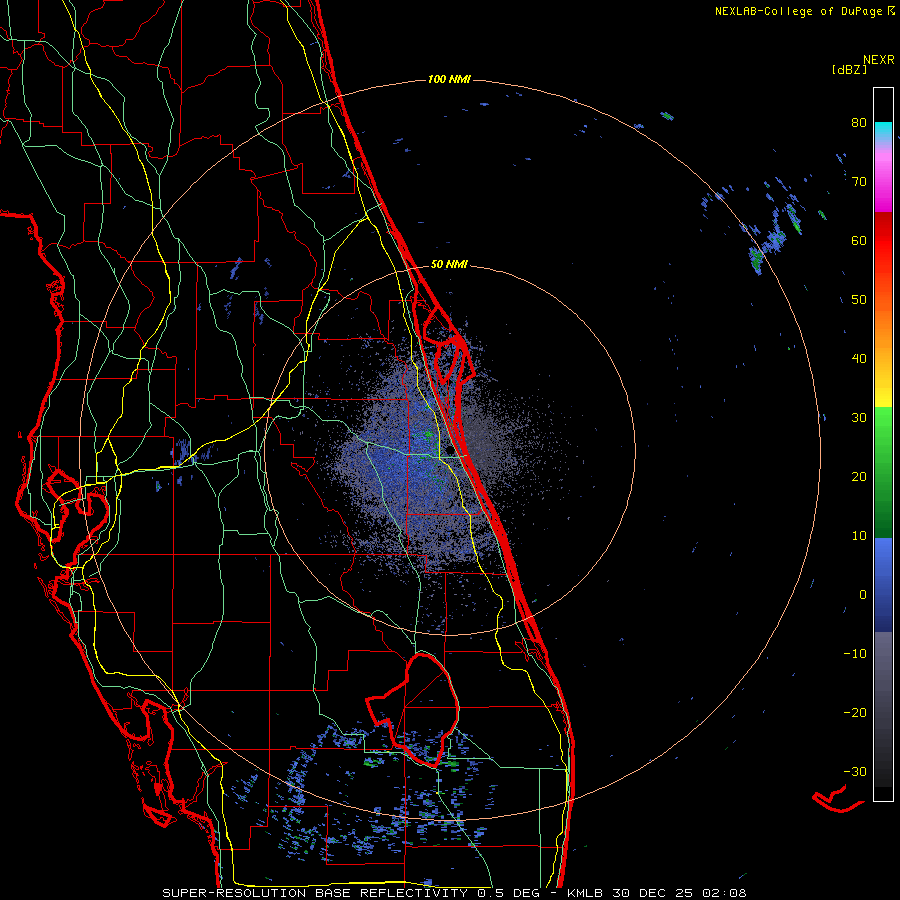Click the 60 value on the dBZ scale
The image size is (900, 900).
click(x=859, y=240)
